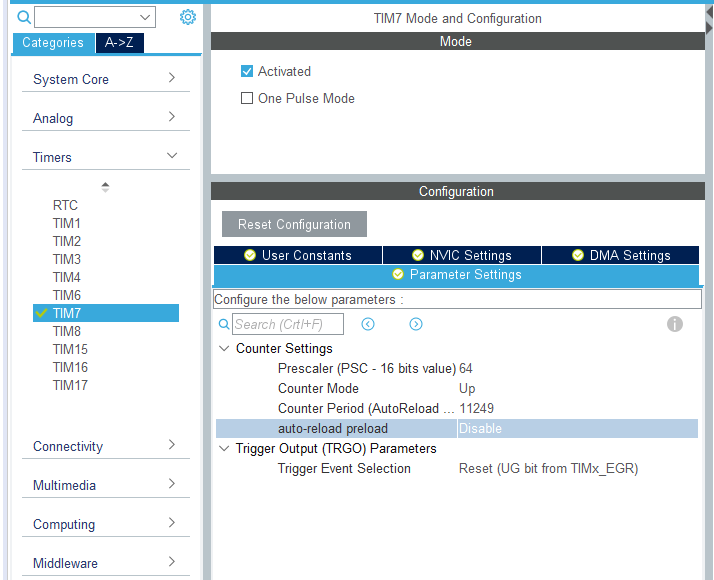Click the next search result arrow
The height and width of the screenshot is (580, 714).
(x=416, y=324)
